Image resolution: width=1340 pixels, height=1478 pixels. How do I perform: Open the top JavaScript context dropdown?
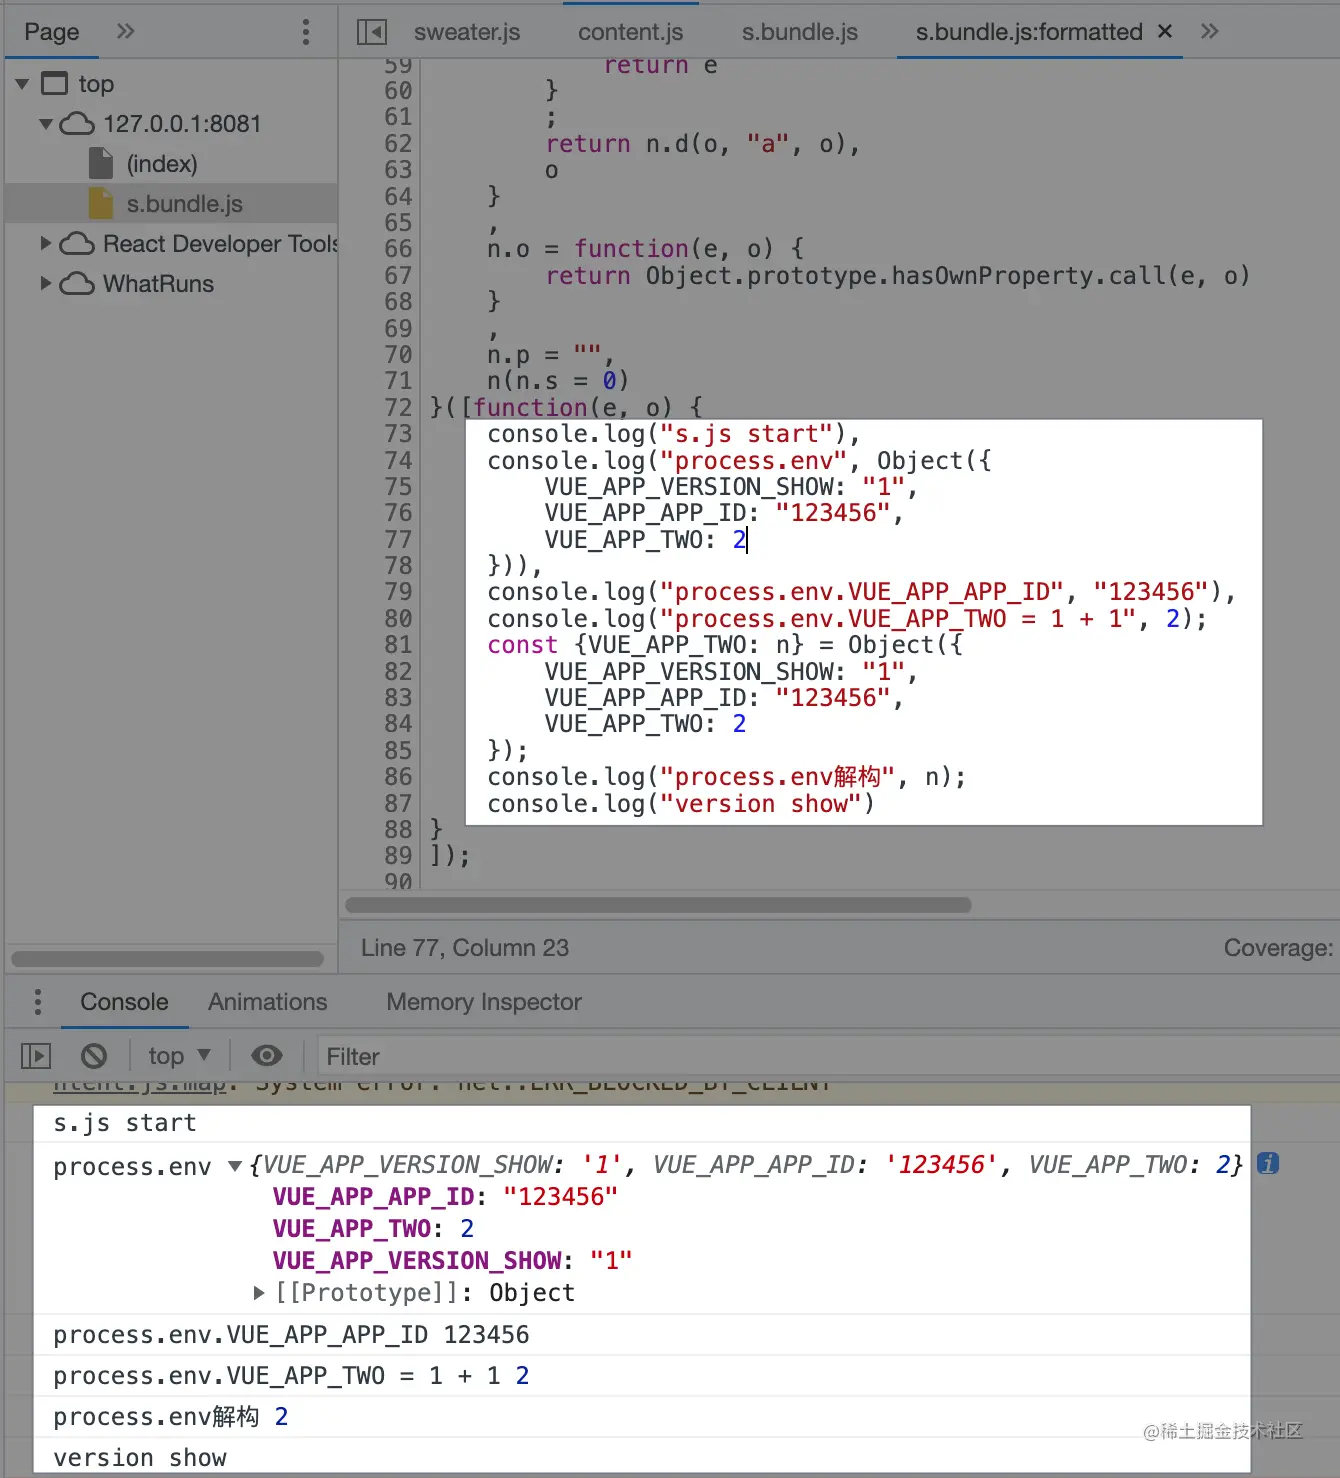180,1056
